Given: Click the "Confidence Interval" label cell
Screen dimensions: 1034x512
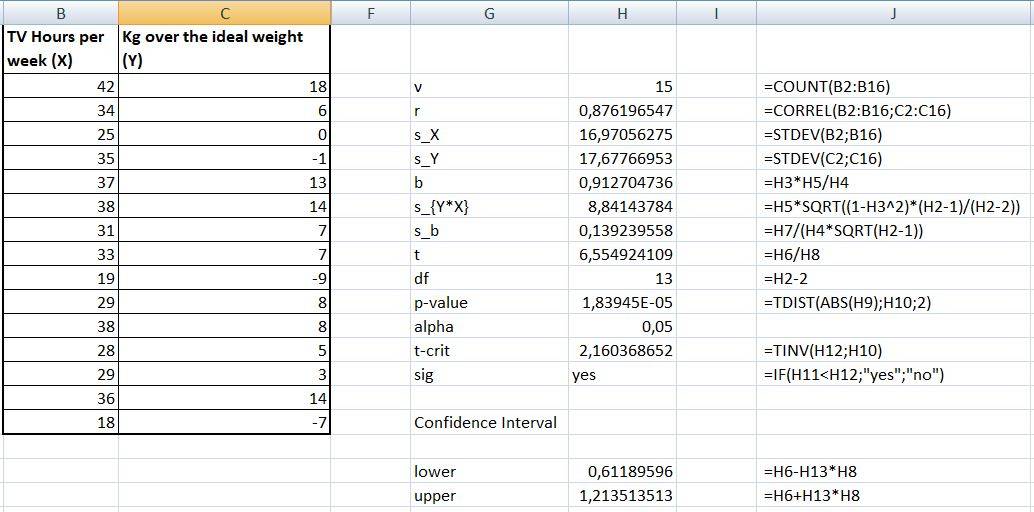Looking at the screenshot, I should pyautogui.click(x=489, y=423).
